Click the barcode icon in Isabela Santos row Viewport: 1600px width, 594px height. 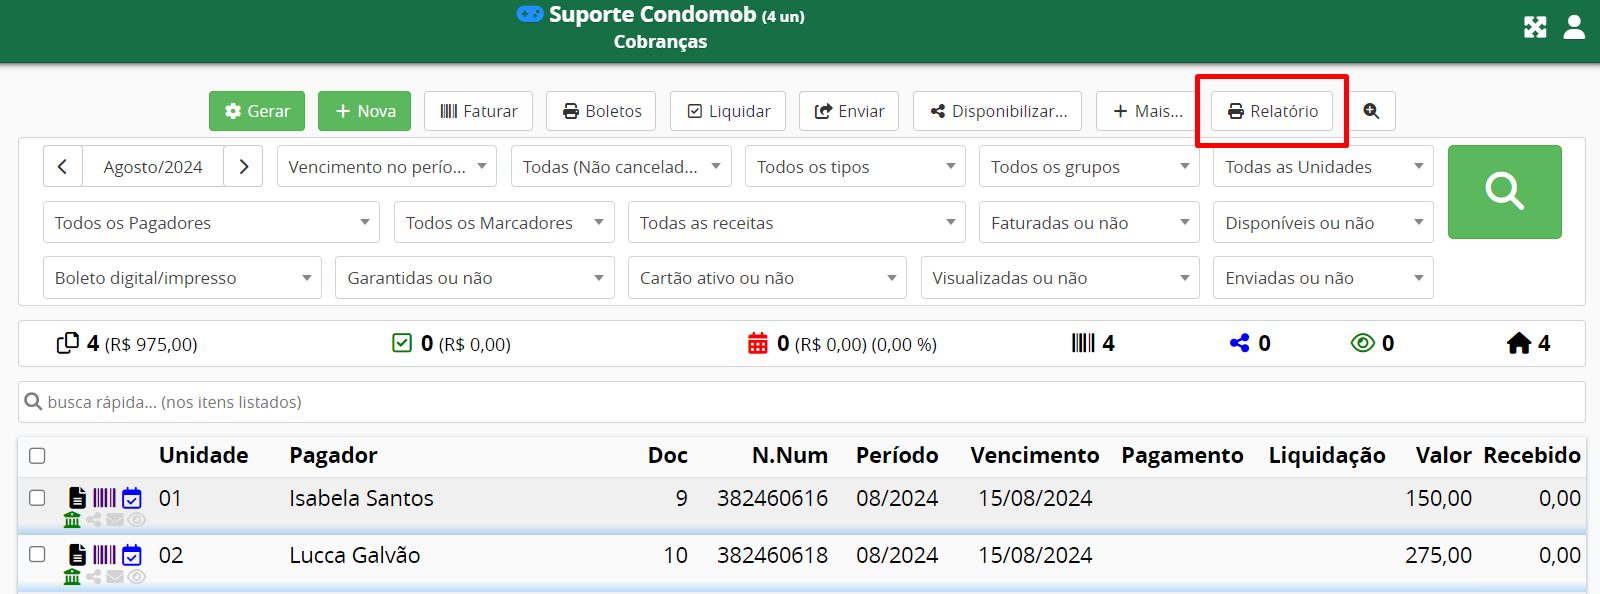105,498
